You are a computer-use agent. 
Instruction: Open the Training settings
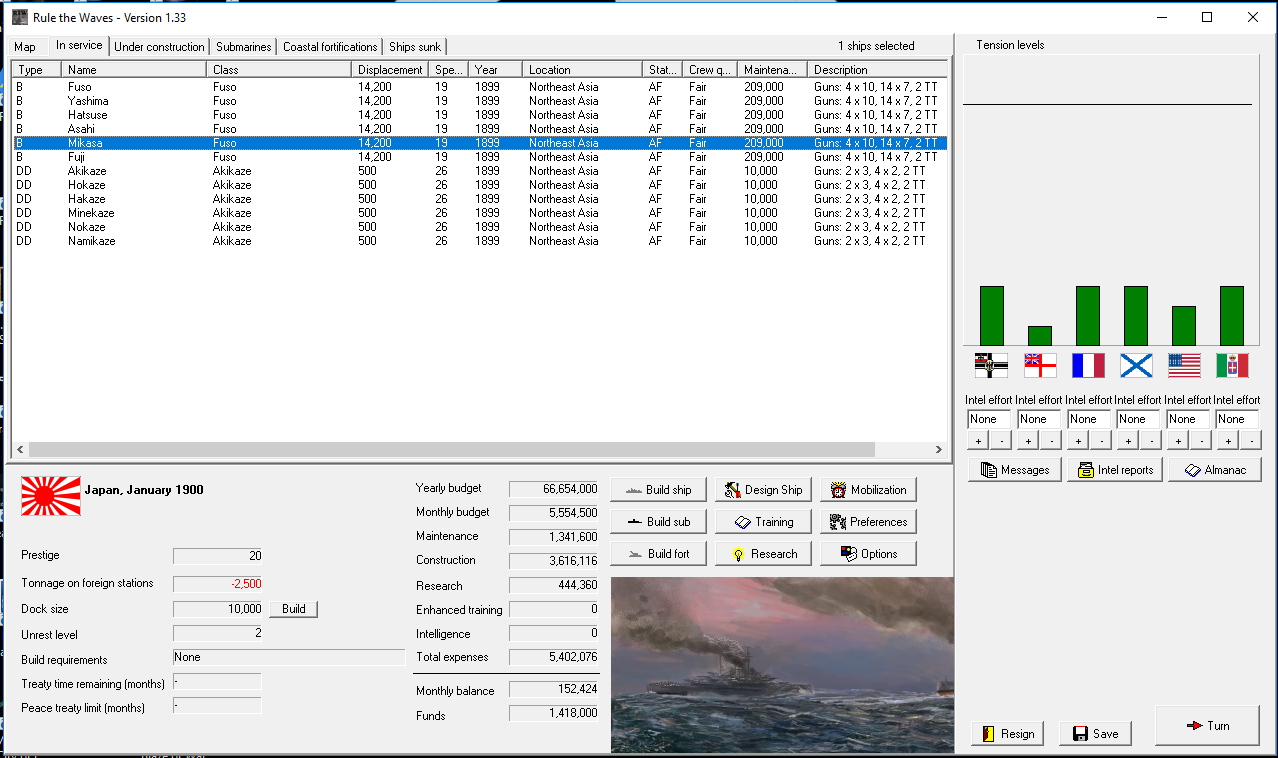coord(763,522)
